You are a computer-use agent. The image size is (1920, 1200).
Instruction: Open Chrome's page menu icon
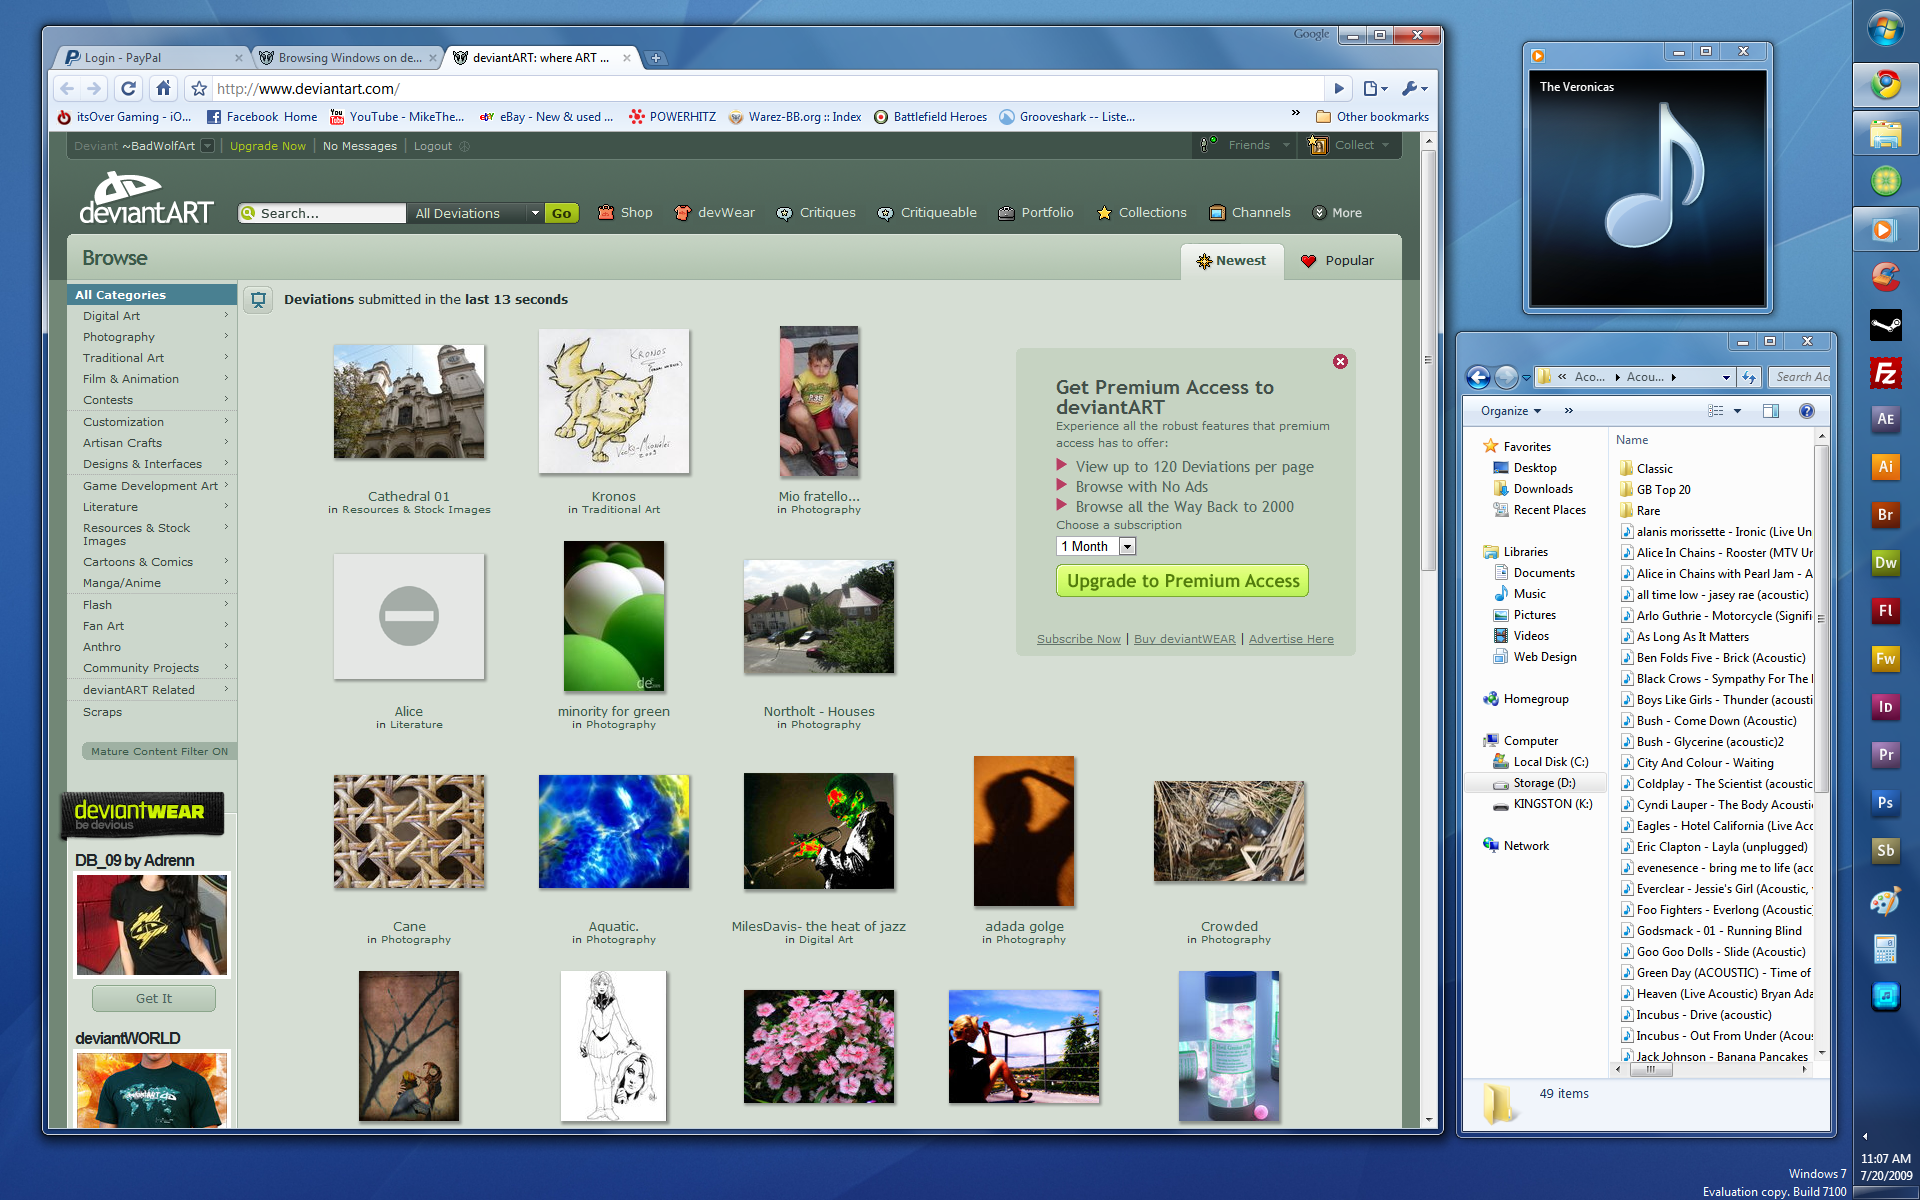(x=1375, y=89)
